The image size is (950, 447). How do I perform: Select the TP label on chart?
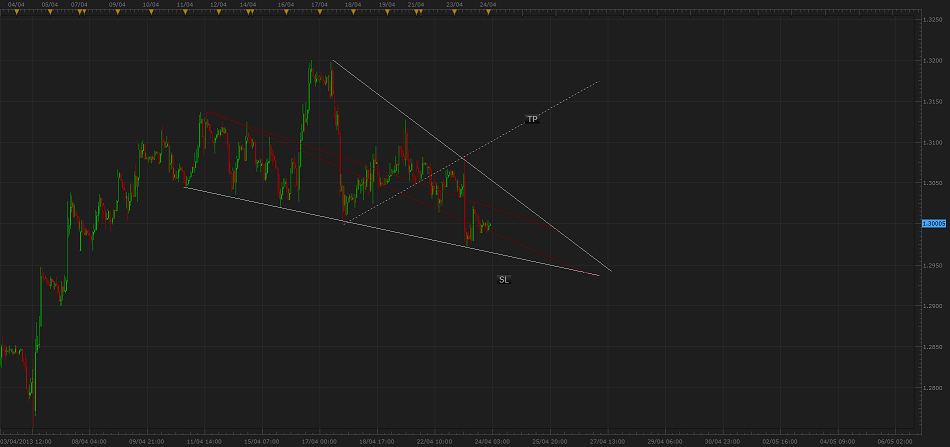point(532,120)
